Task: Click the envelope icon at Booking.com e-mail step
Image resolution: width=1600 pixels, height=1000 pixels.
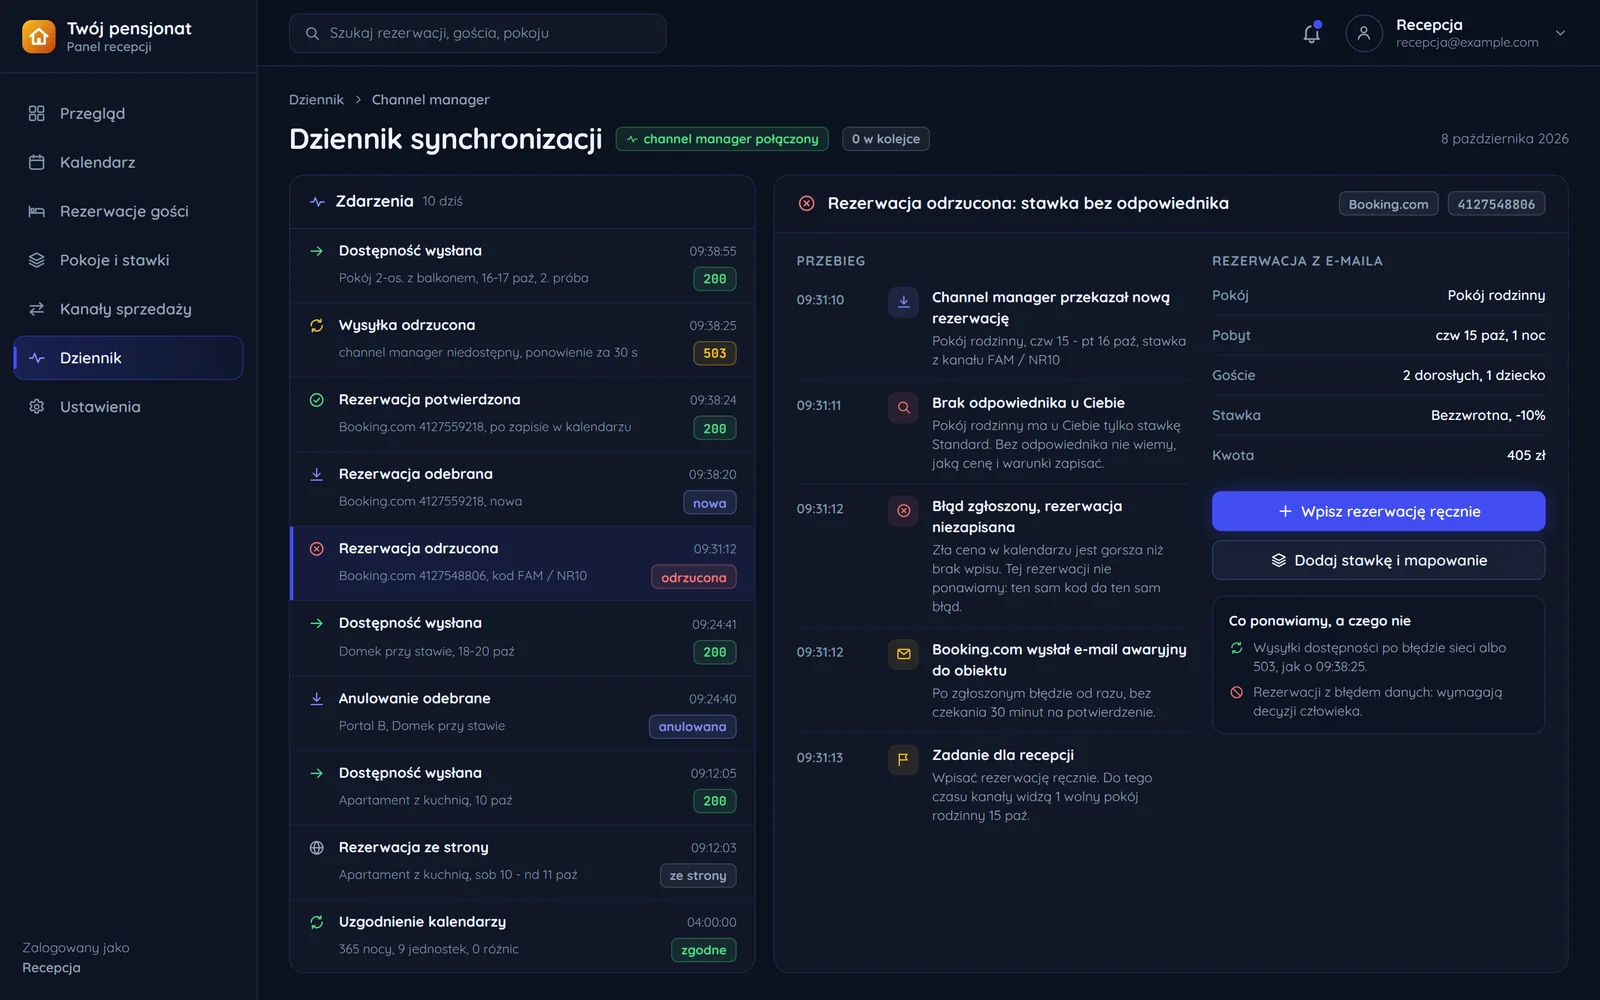Action: point(903,654)
